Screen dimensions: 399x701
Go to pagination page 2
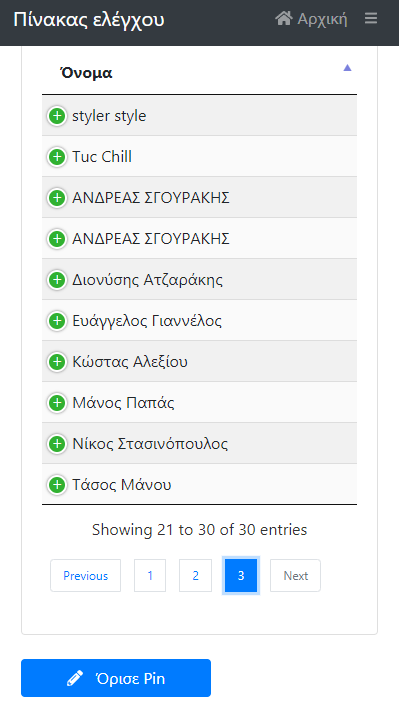(x=195, y=575)
